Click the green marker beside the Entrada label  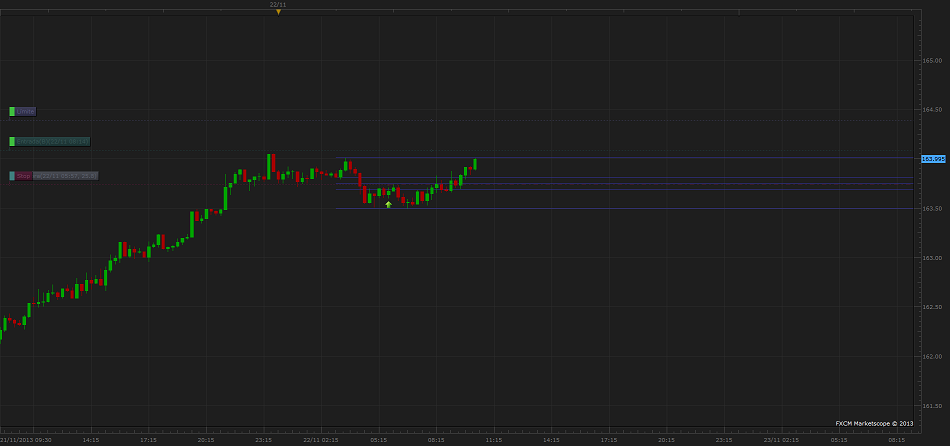tap(12, 141)
